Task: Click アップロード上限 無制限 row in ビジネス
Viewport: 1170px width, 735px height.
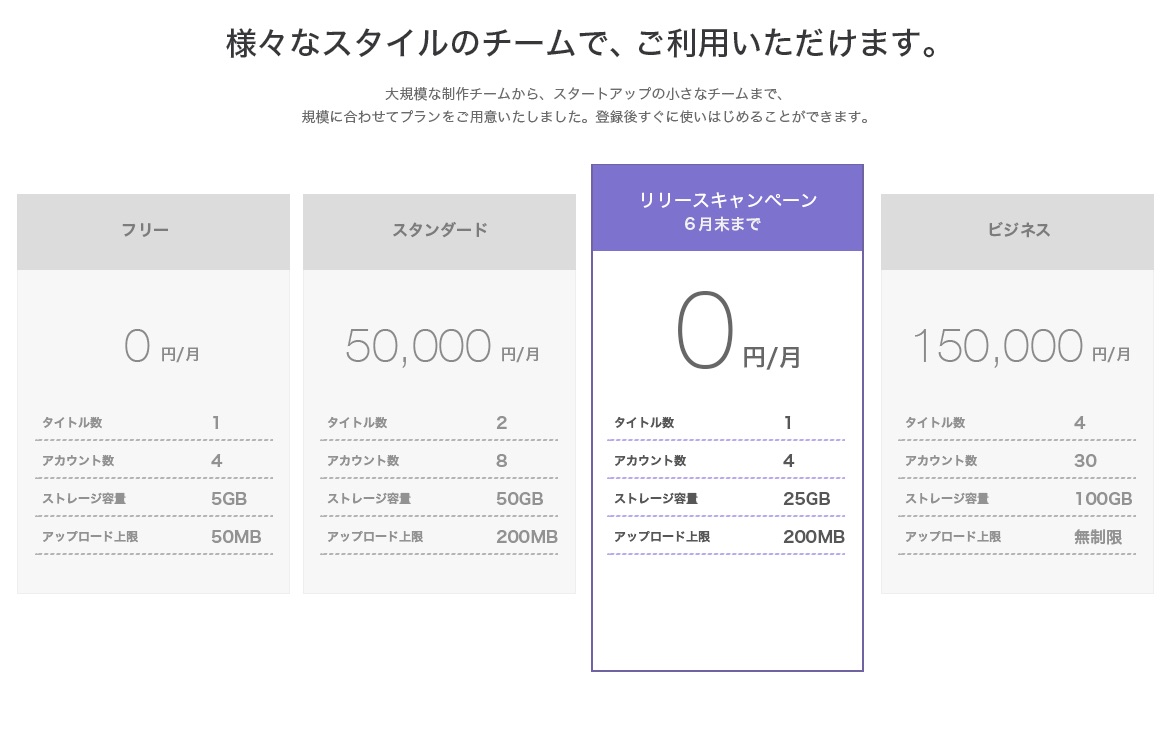Action: point(1017,537)
